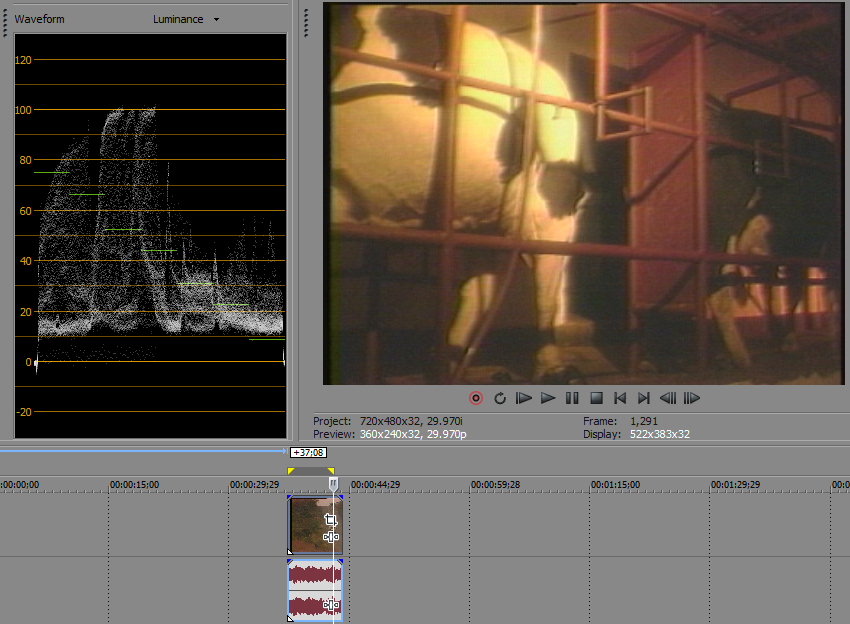
Task: Toggle Loop Playback in preview transport
Action: 500,398
